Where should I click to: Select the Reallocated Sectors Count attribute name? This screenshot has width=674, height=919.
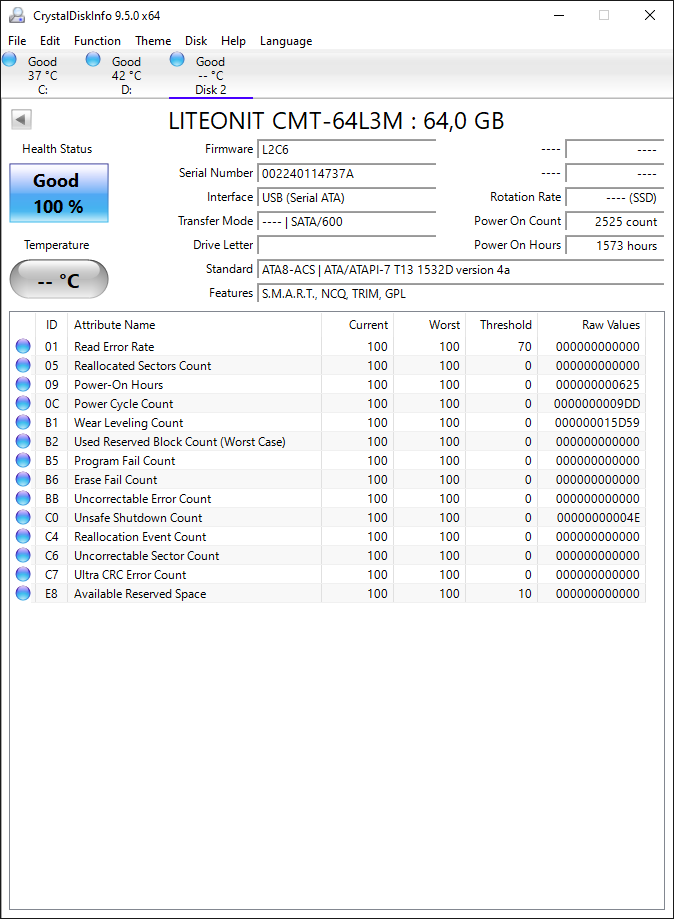142,366
